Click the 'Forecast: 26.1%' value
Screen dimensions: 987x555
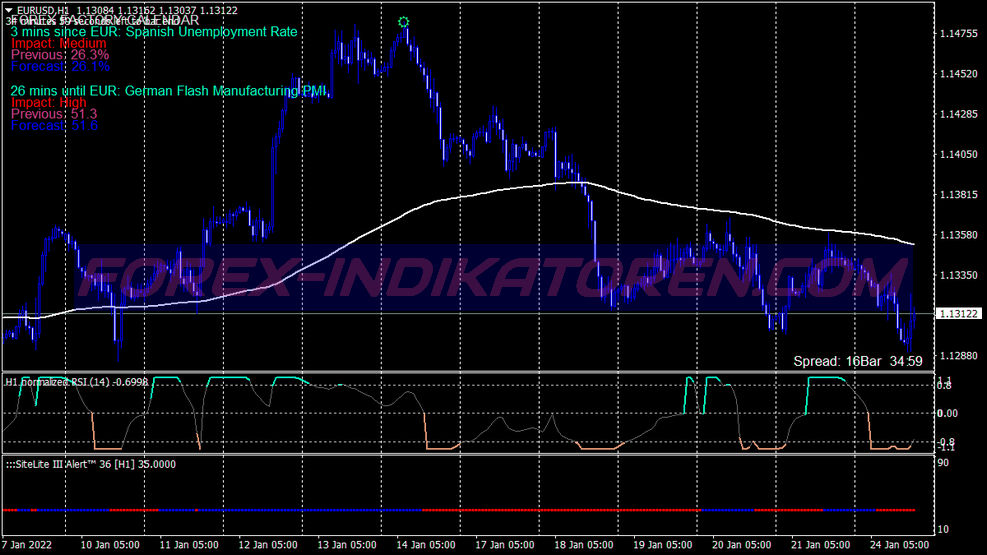point(60,66)
